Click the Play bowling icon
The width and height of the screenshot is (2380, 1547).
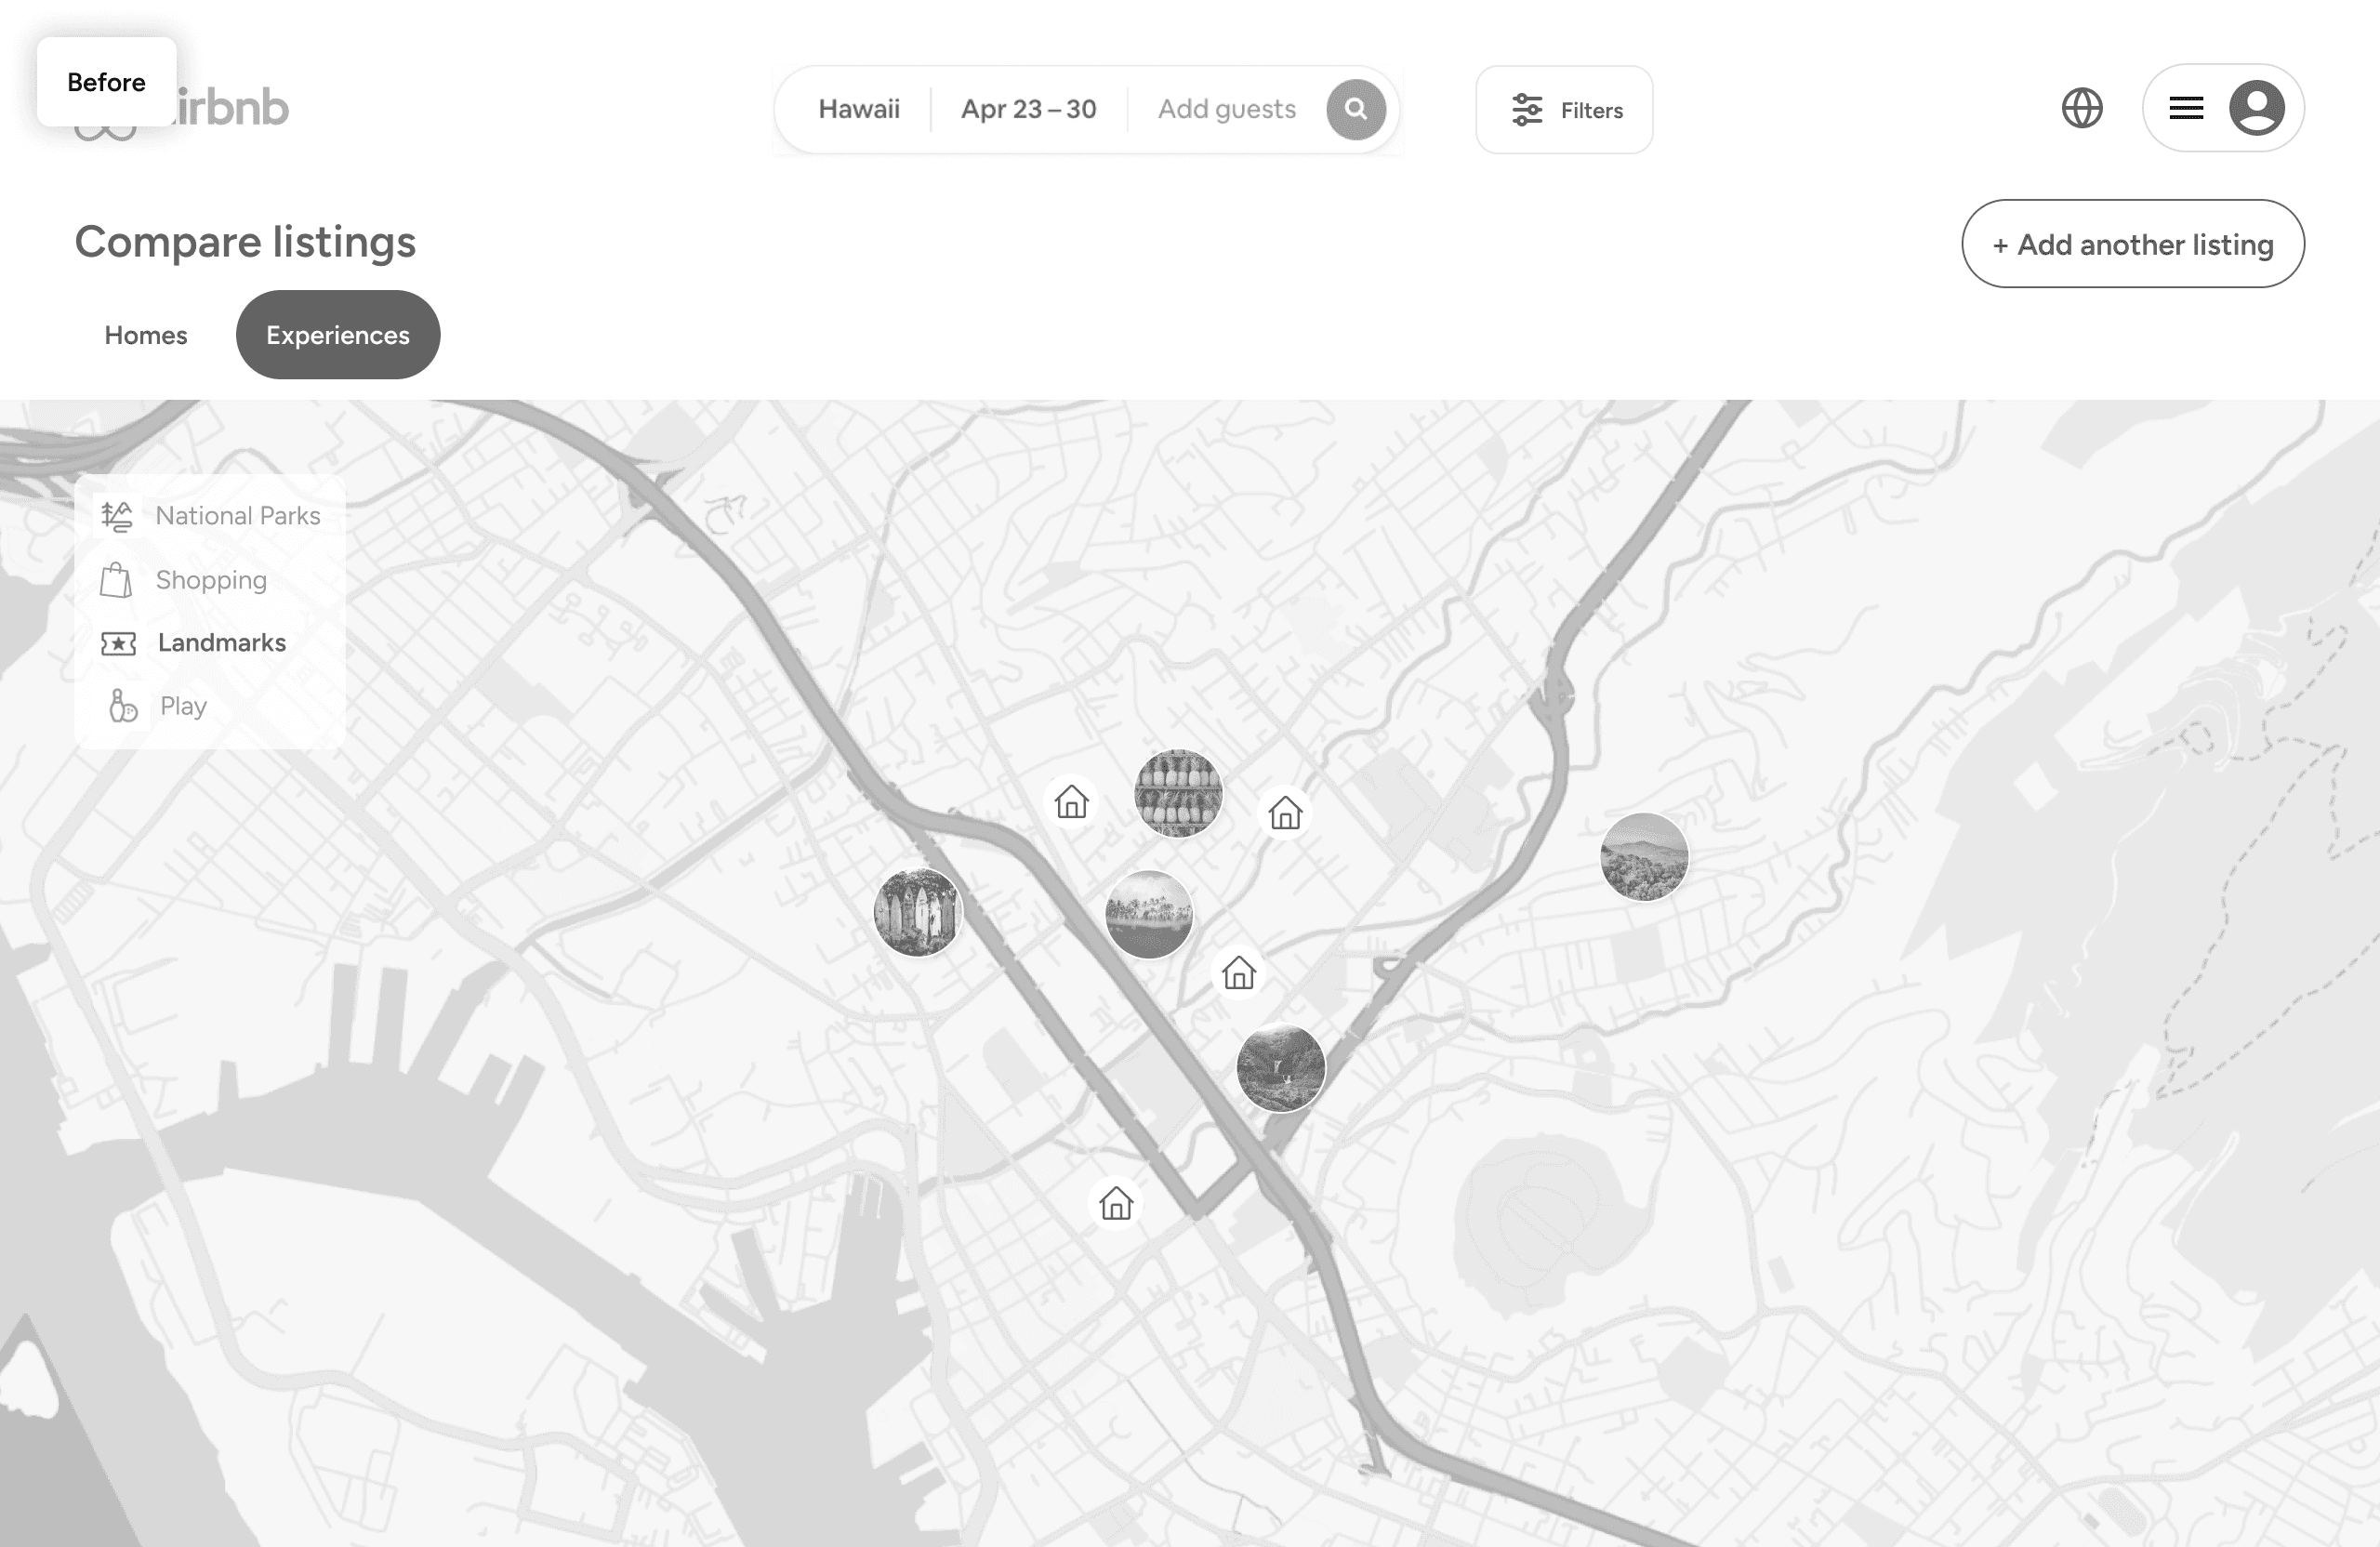[x=122, y=706]
